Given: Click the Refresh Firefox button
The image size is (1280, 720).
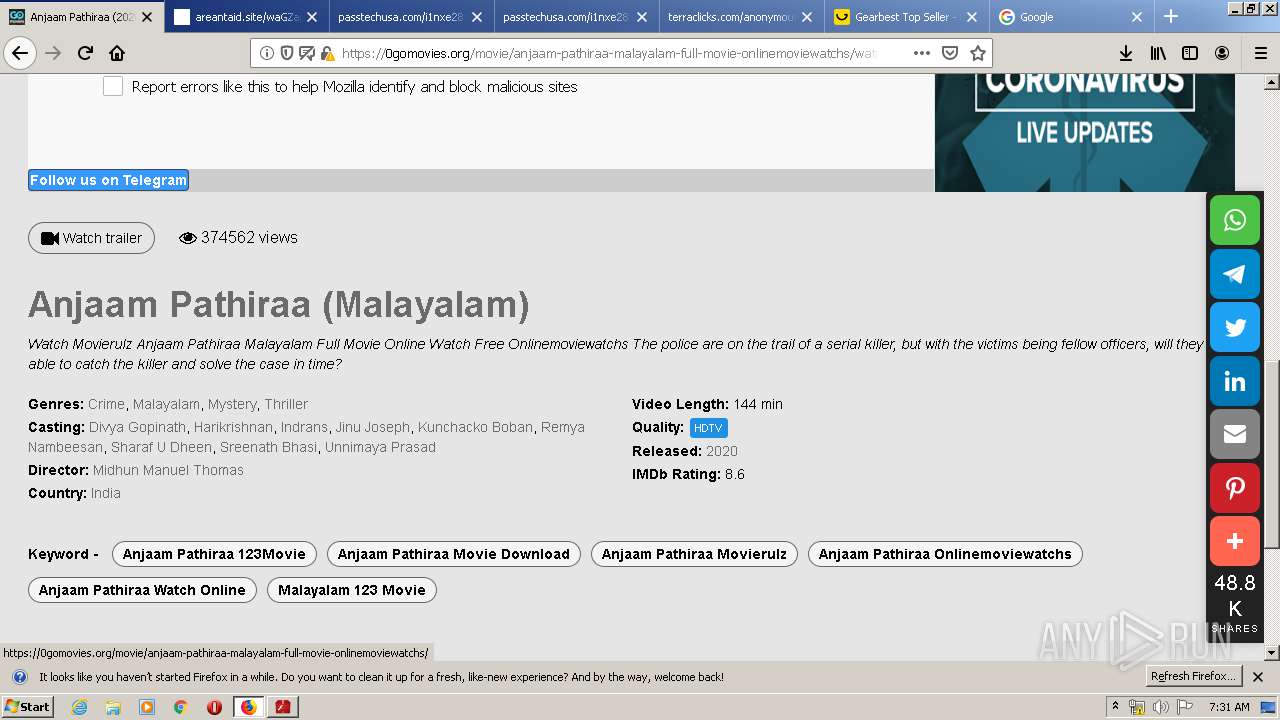Looking at the screenshot, I should pos(1194,677).
